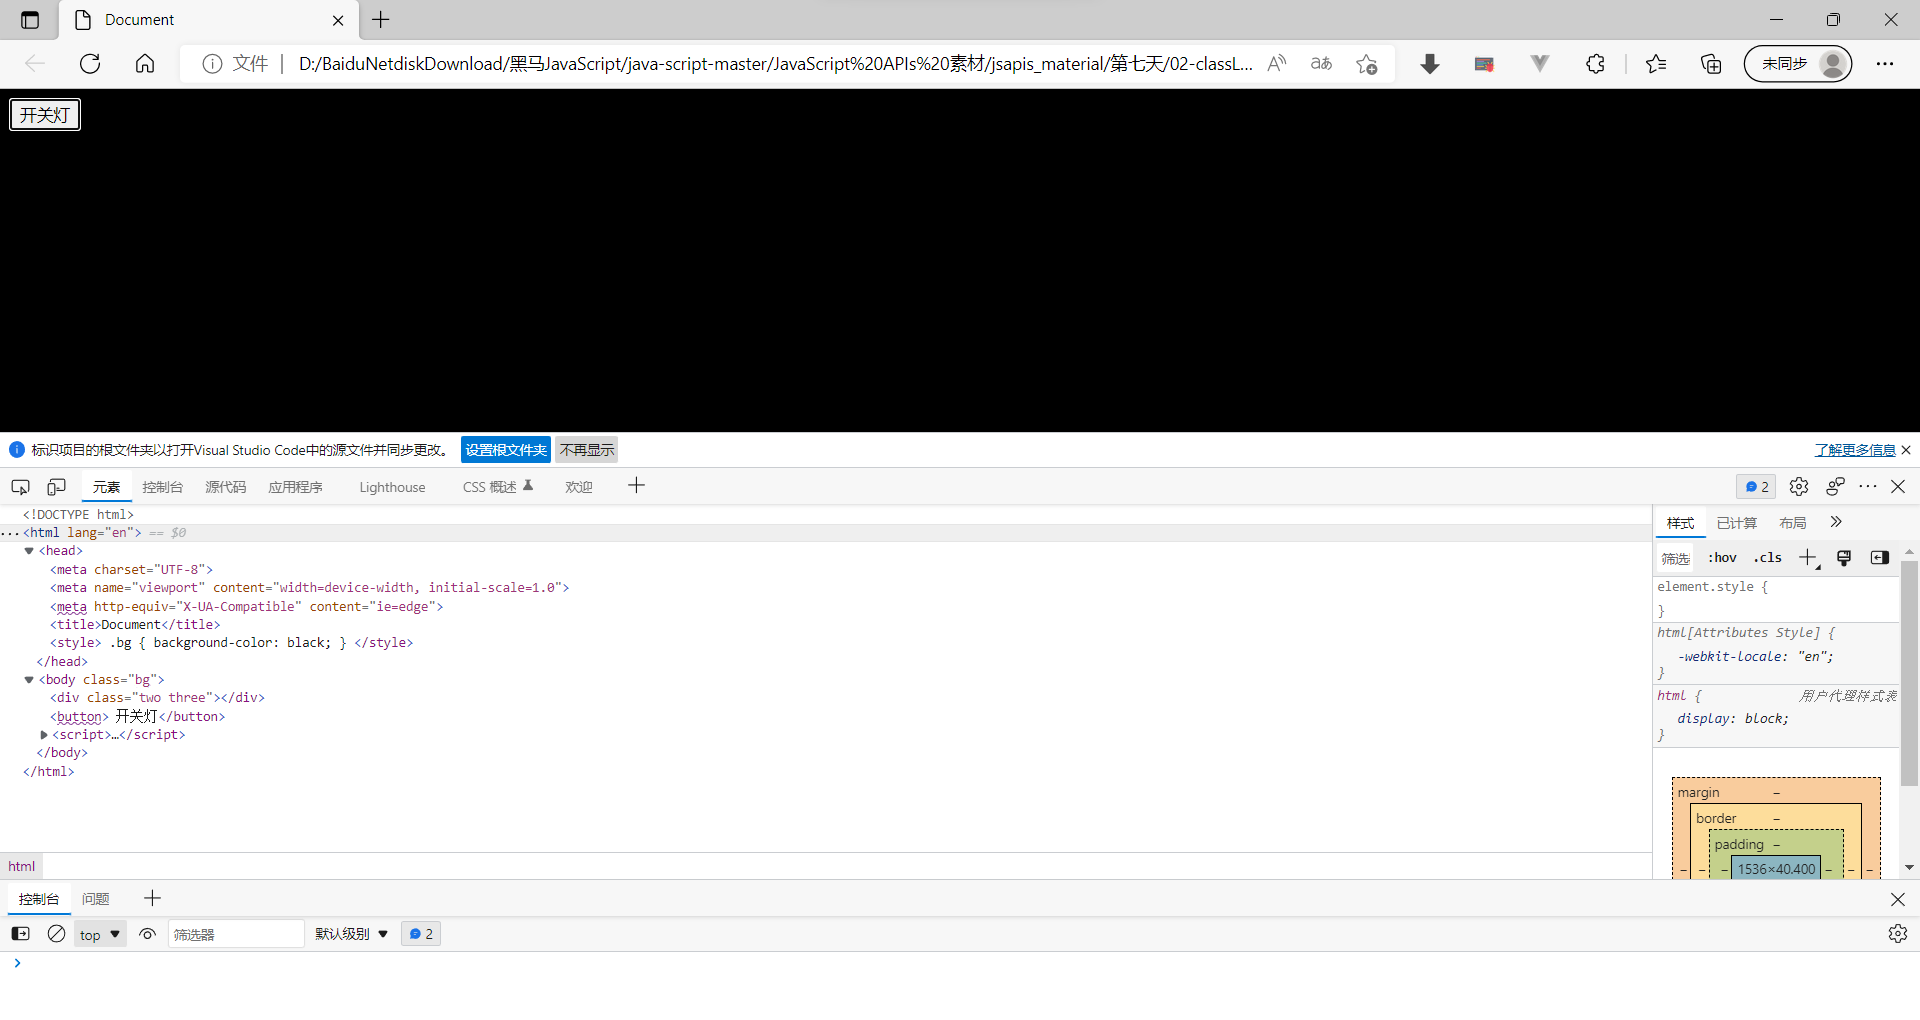
Task: Open DevTools settings gear icon
Action: pyautogui.click(x=1800, y=487)
